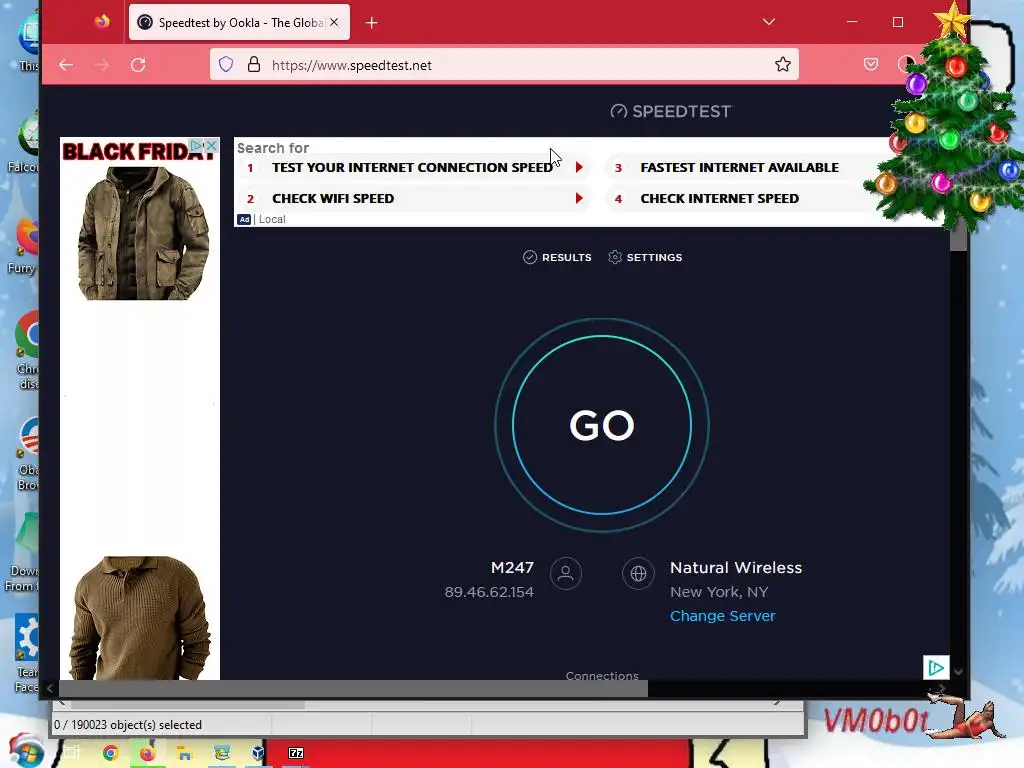Go back using the browser back arrow

coord(66,65)
